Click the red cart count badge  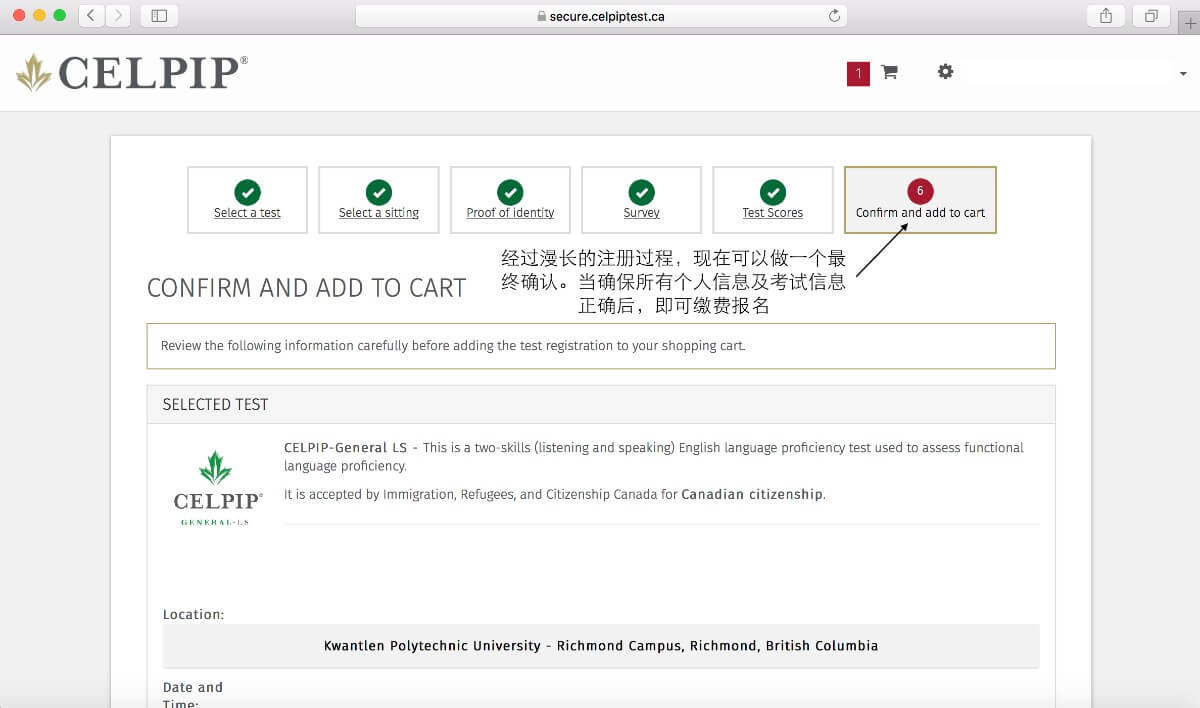pos(858,73)
